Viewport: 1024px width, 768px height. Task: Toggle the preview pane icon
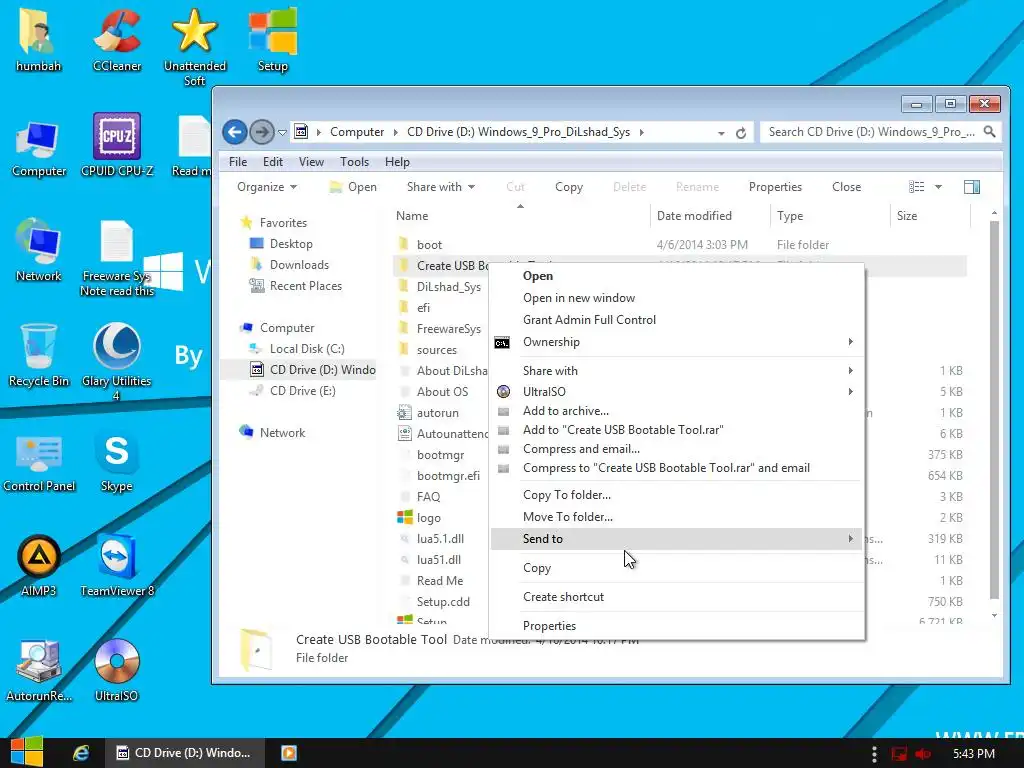click(x=972, y=187)
